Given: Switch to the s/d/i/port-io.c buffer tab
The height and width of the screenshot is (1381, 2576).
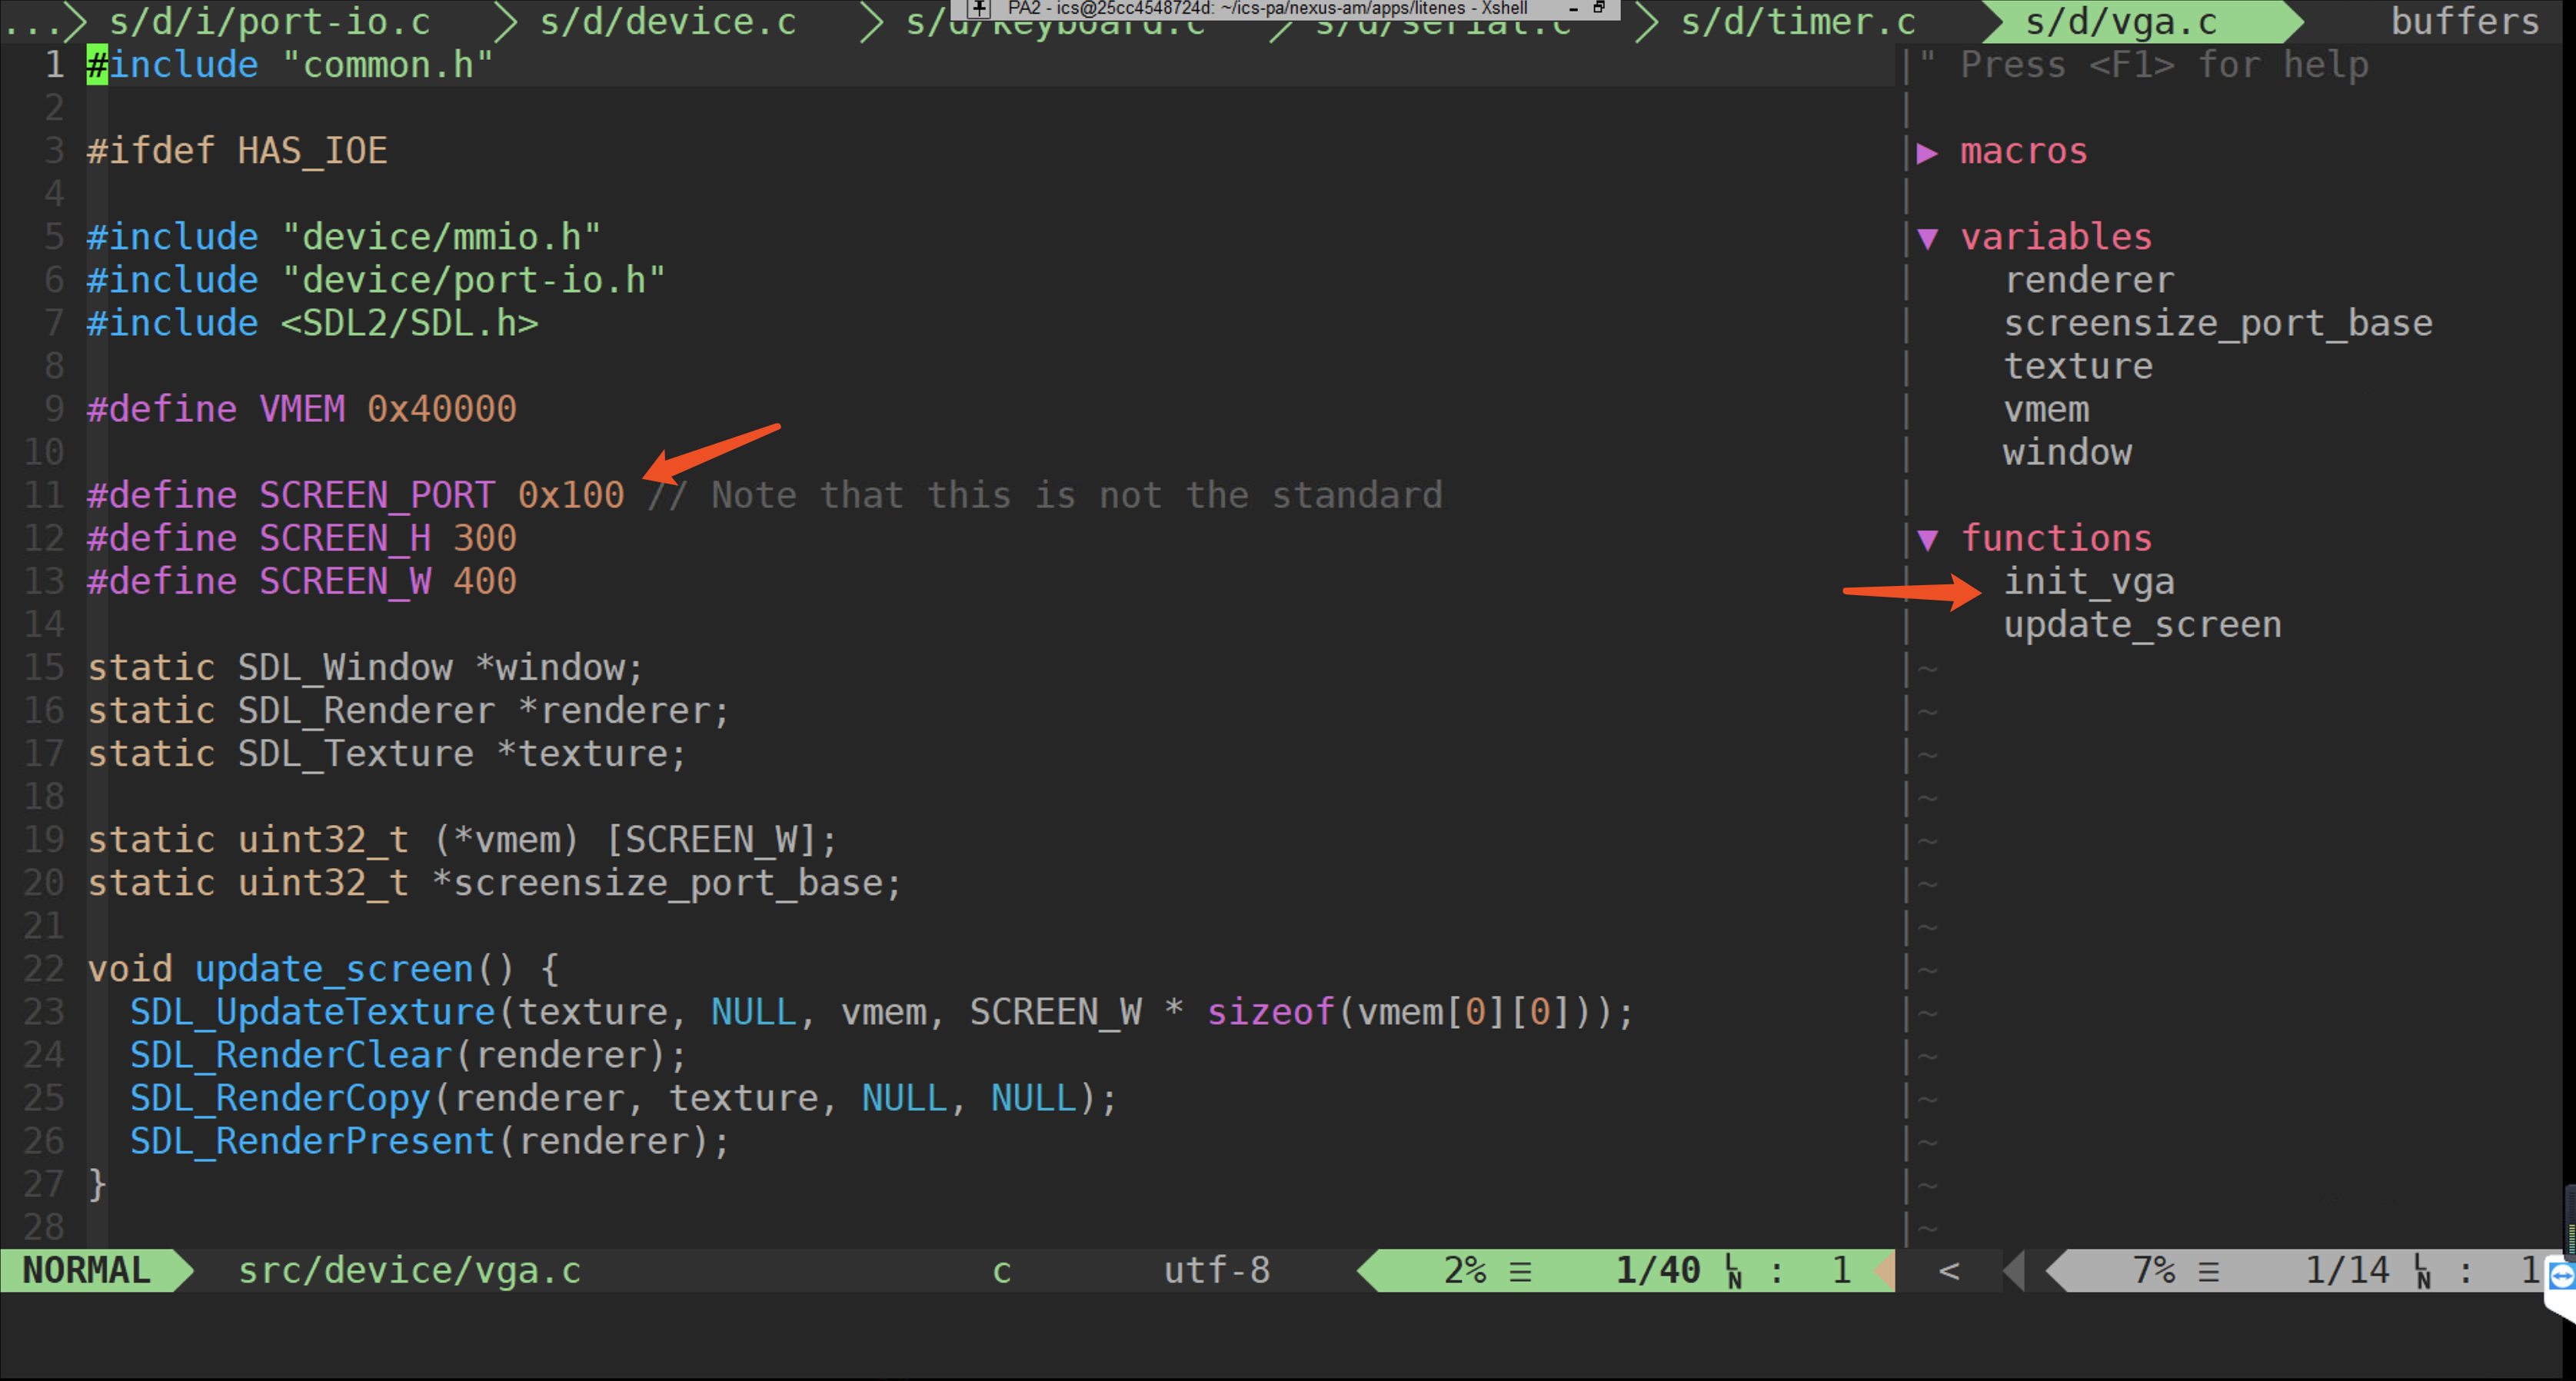Looking at the screenshot, I should click(x=269, y=22).
